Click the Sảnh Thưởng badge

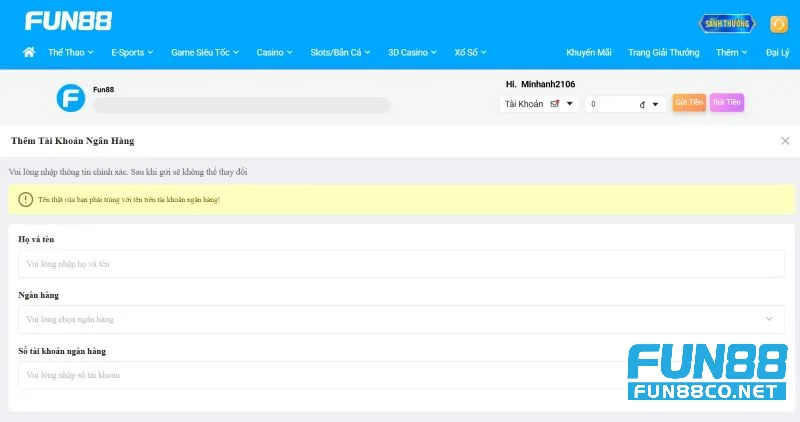tap(727, 23)
